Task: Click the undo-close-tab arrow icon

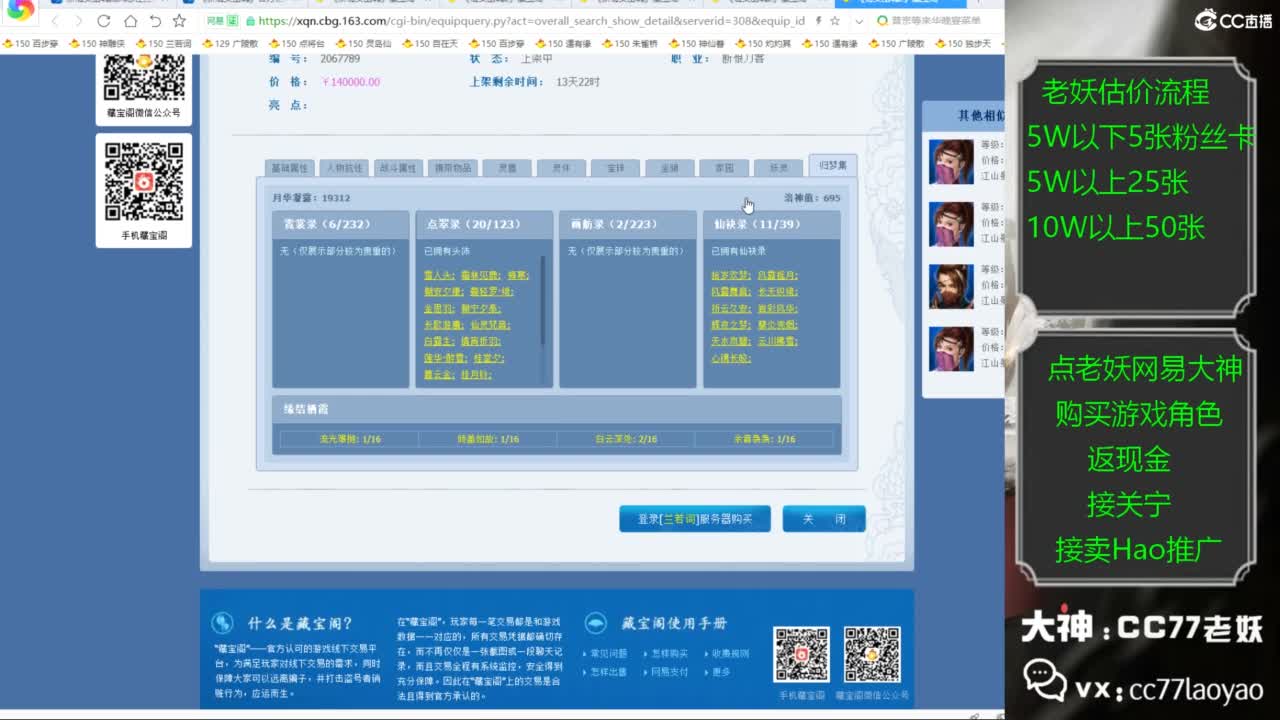Action: click(155, 21)
